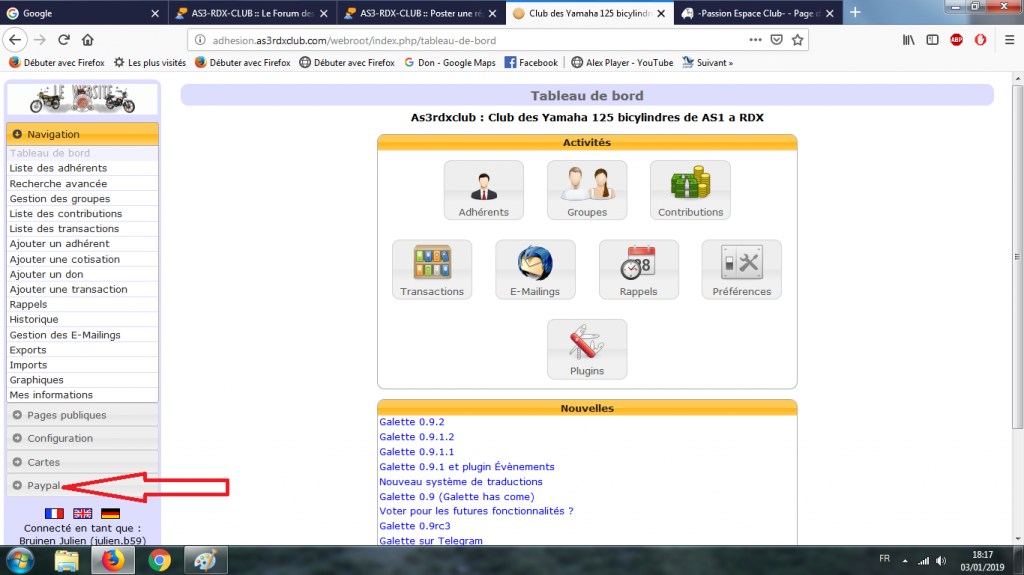Viewport: 1024px width, 575px height.
Task: Expand the Paypal sidebar section
Action: pos(44,486)
